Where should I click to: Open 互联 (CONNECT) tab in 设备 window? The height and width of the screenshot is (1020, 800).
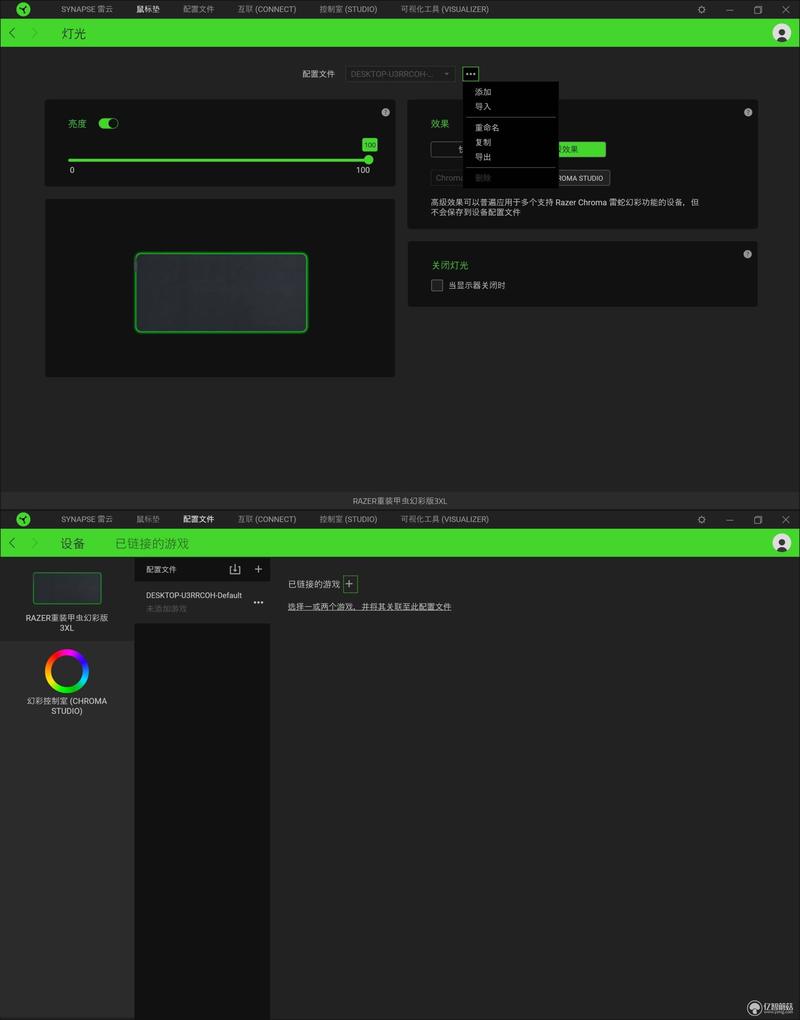pyautogui.click(x=267, y=519)
